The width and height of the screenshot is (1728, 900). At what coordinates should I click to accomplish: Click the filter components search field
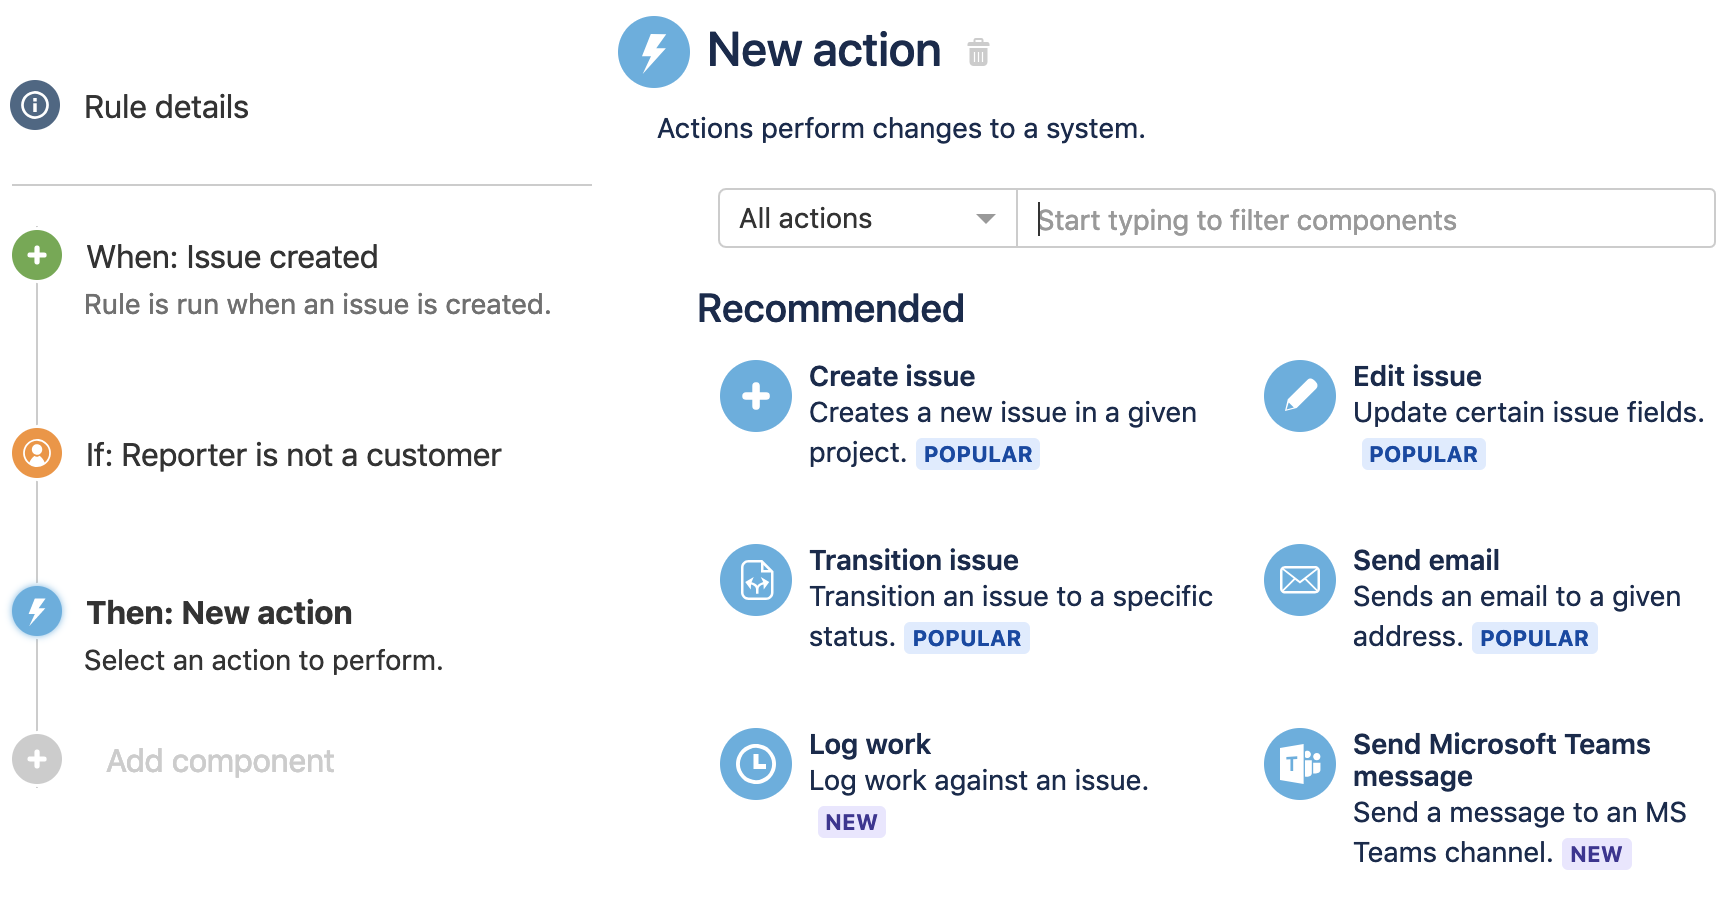click(1365, 219)
